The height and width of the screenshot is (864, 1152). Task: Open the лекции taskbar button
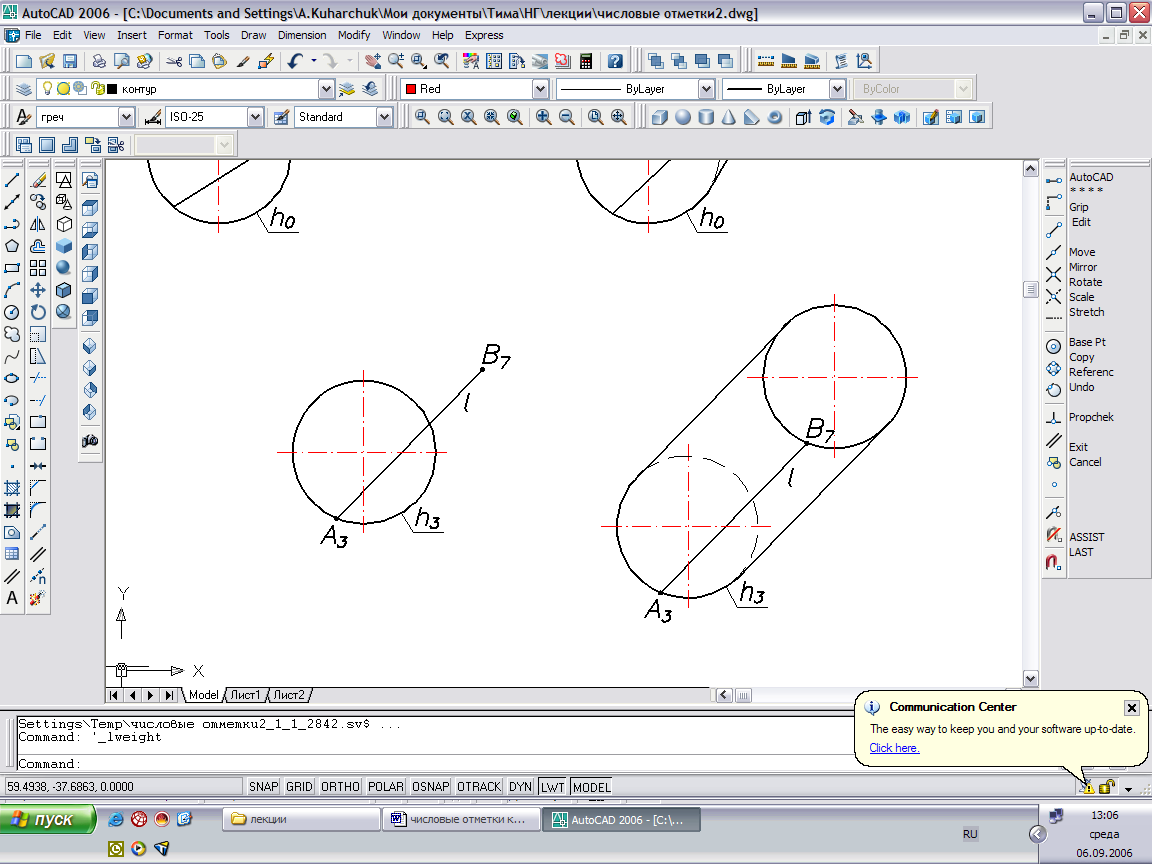click(301, 819)
